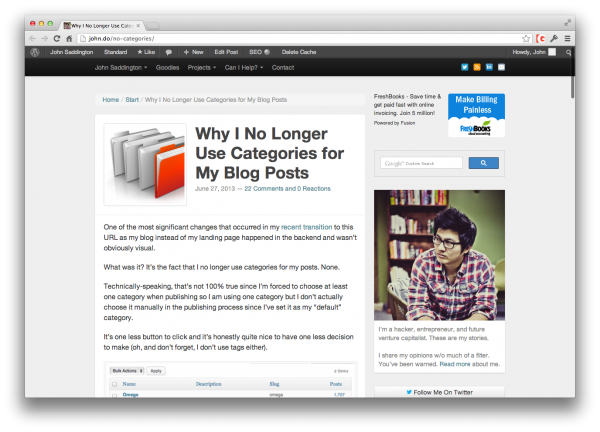Click the Slug column header
600x432 pixels.
tap(274, 384)
